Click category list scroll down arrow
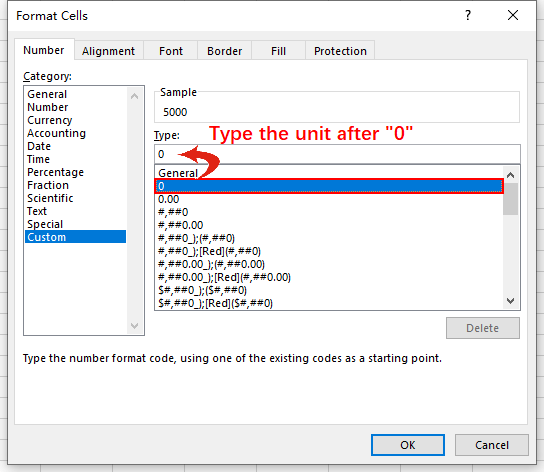Image resolution: width=544 pixels, height=472 pixels. pos(135,326)
